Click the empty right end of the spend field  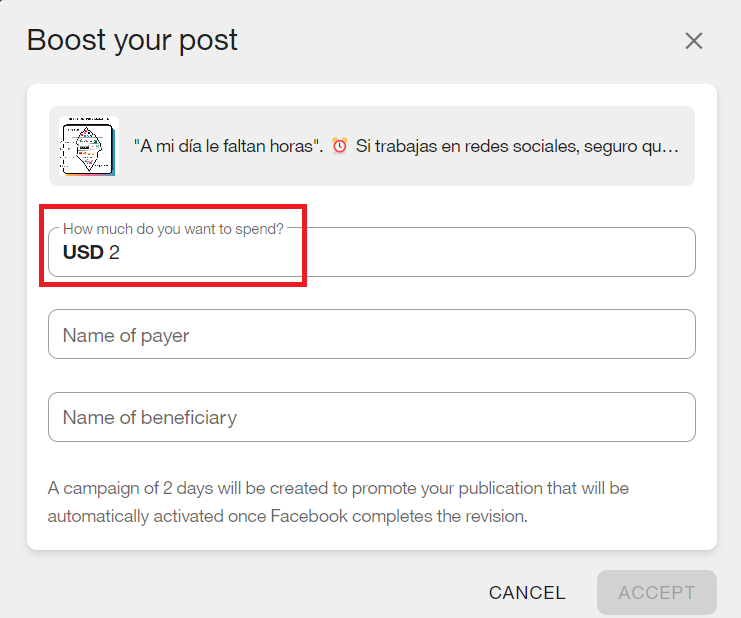pyautogui.click(x=620, y=253)
